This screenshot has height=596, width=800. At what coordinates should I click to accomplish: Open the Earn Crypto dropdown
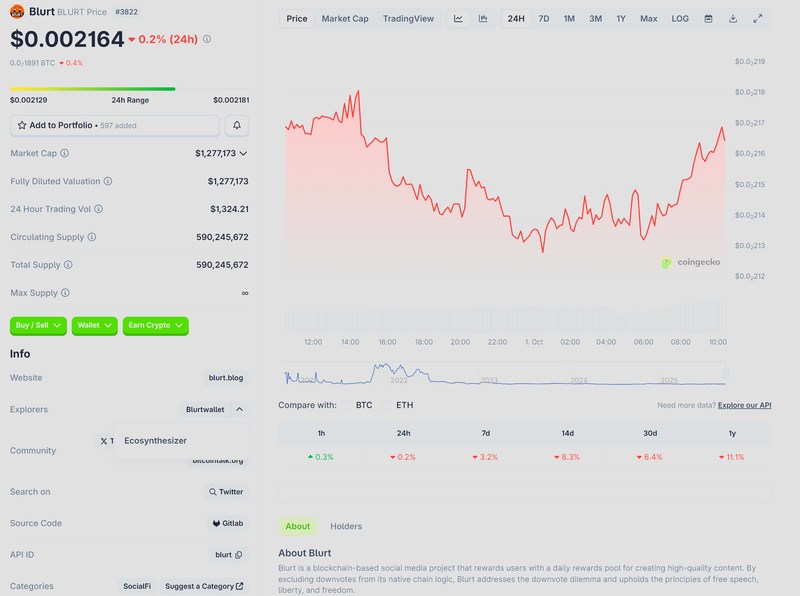click(x=155, y=325)
